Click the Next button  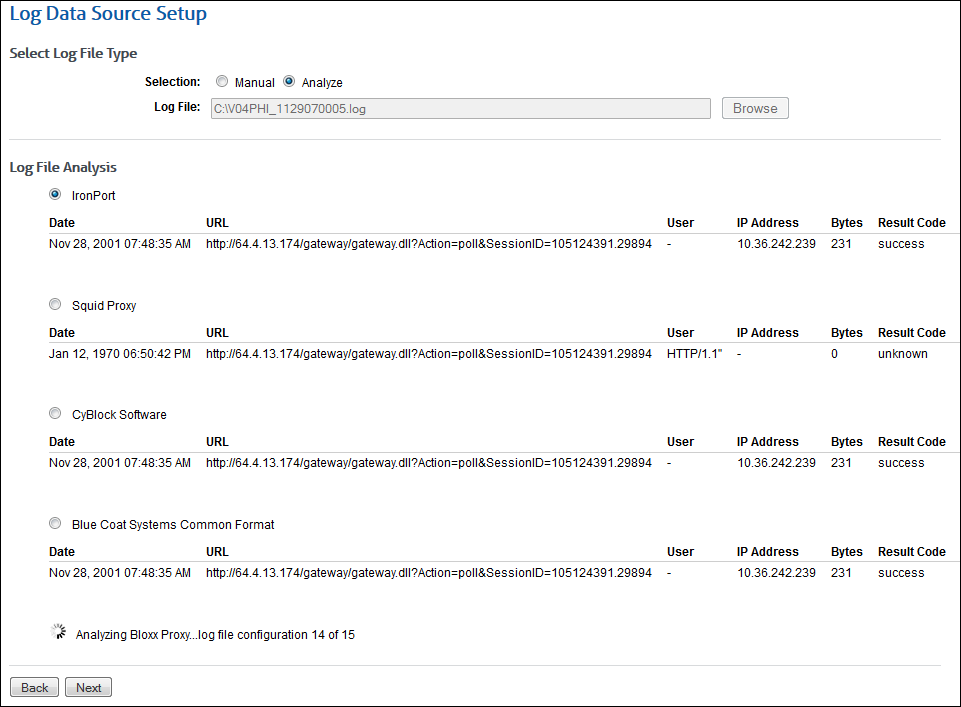pyautogui.click(x=88, y=687)
